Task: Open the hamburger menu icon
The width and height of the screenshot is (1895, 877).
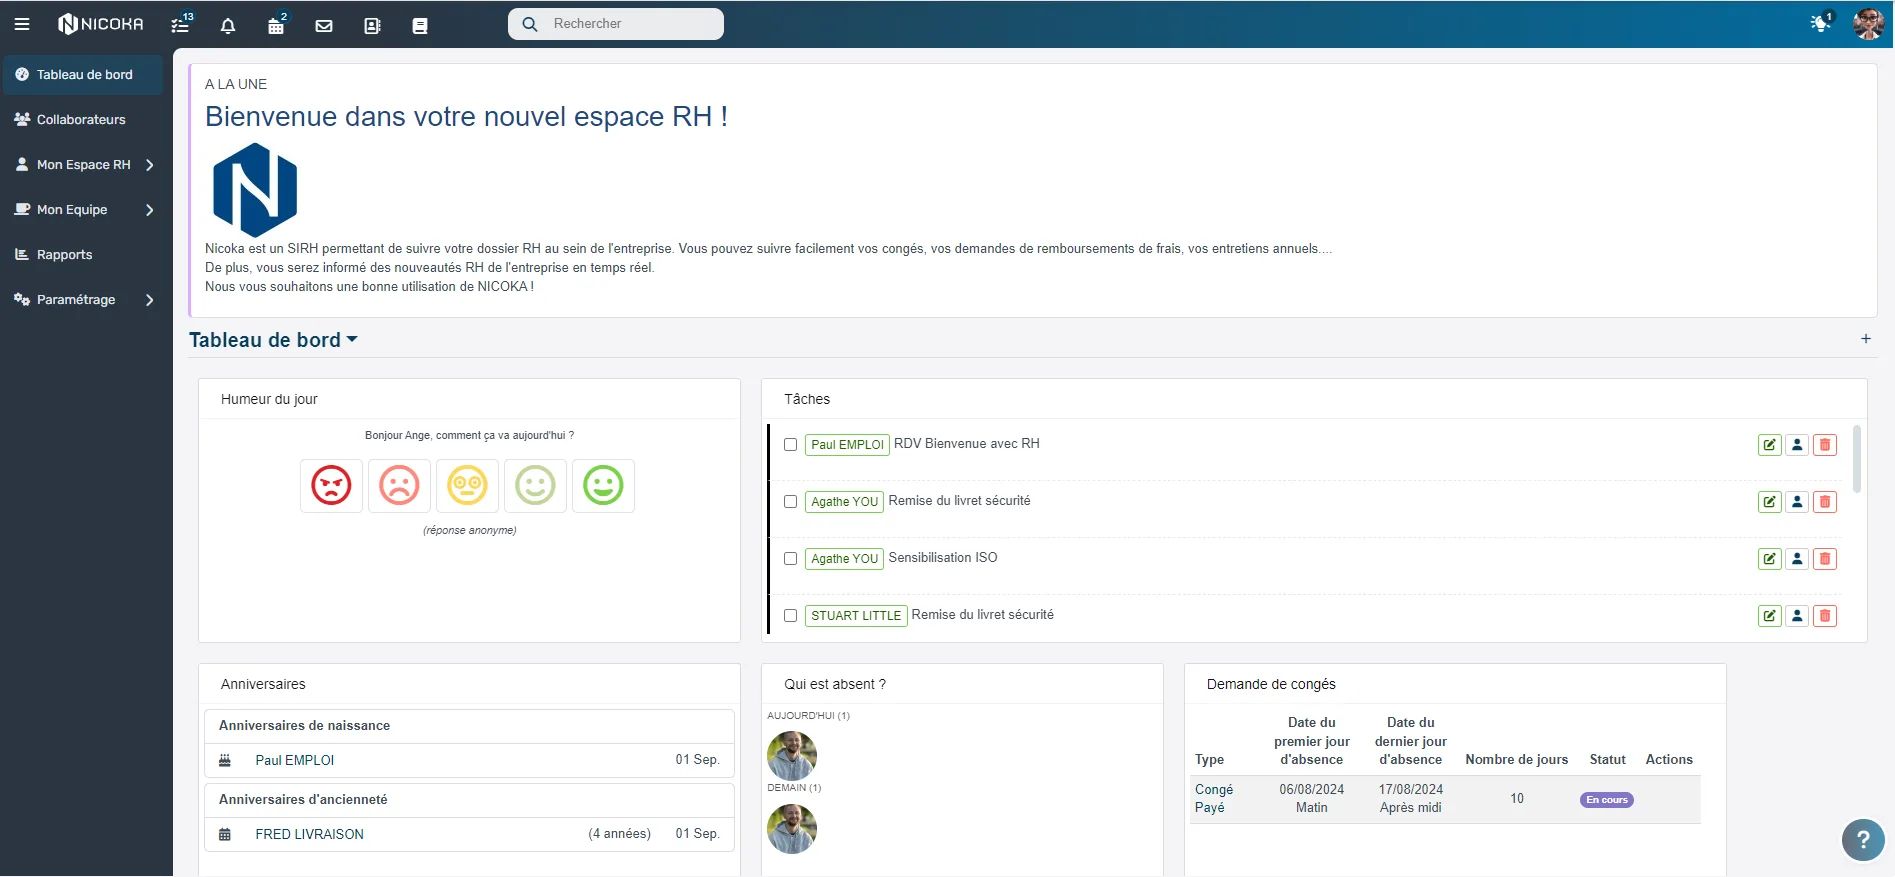Action: [22, 24]
